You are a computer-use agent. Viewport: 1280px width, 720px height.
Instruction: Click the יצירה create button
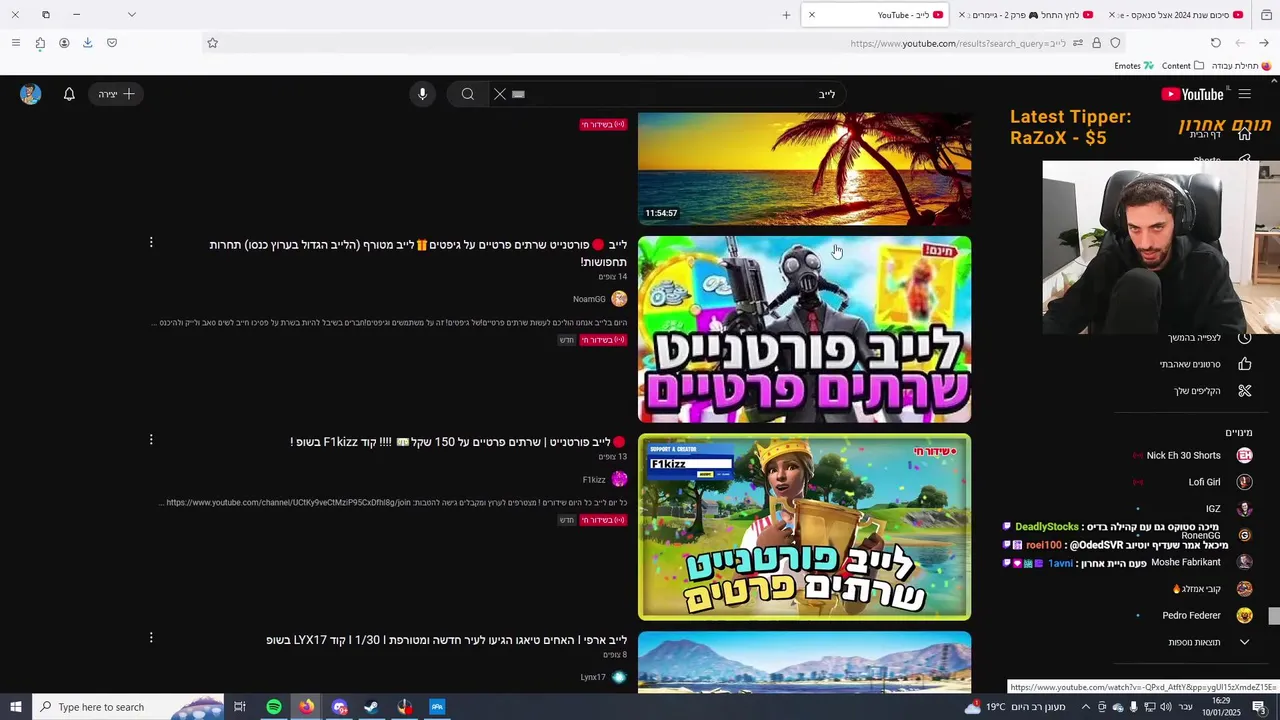116,94
